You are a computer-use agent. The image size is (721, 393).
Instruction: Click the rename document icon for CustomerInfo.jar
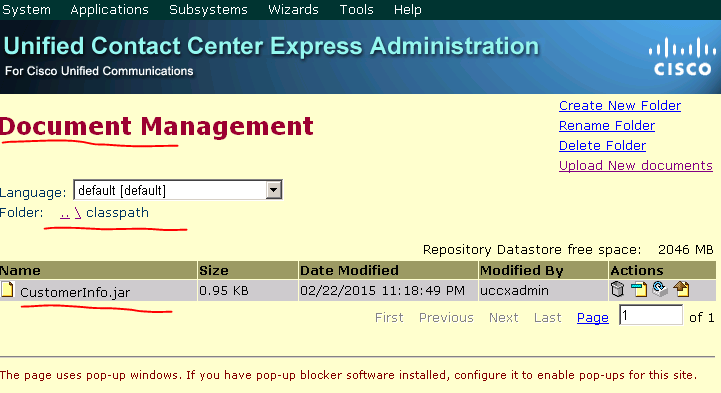tap(639, 289)
